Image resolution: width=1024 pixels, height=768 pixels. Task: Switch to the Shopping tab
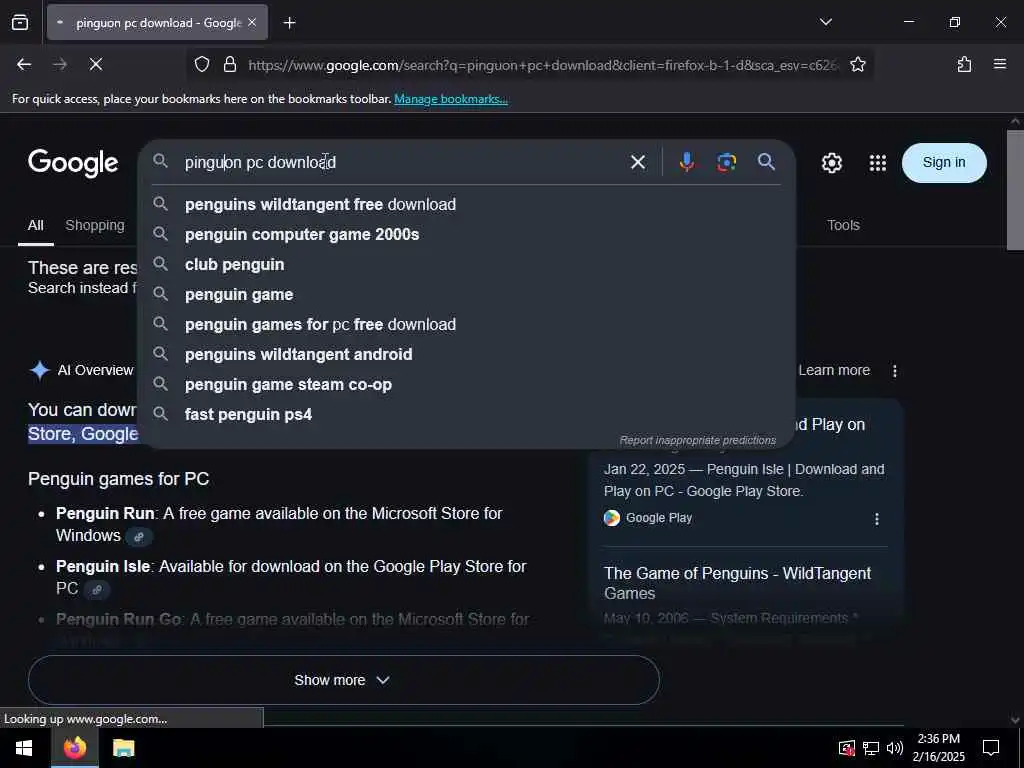(x=95, y=225)
